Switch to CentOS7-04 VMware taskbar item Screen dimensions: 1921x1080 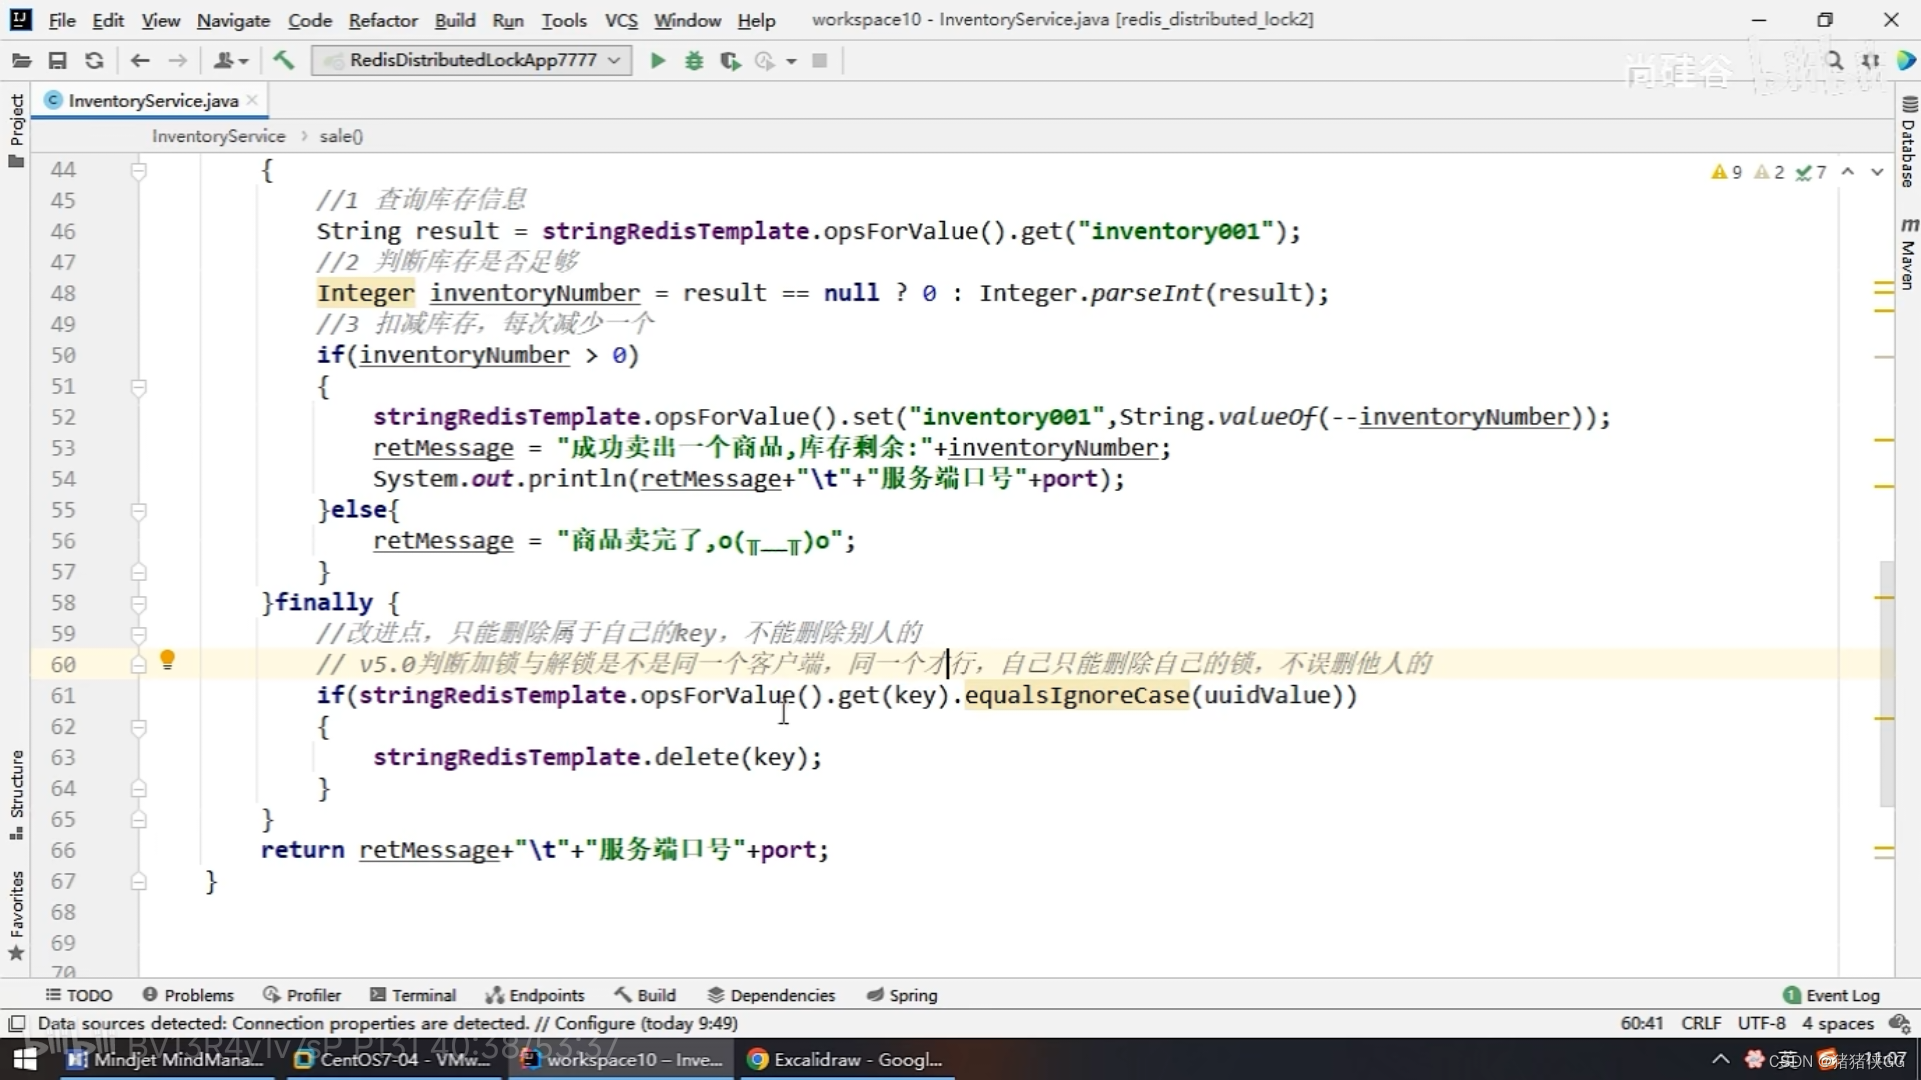tap(393, 1059)
